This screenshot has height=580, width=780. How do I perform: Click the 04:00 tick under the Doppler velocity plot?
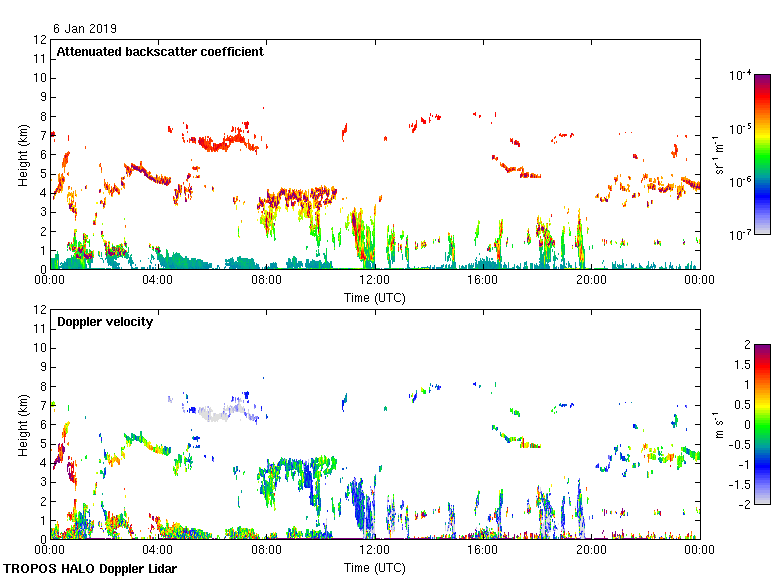(158, 550)
